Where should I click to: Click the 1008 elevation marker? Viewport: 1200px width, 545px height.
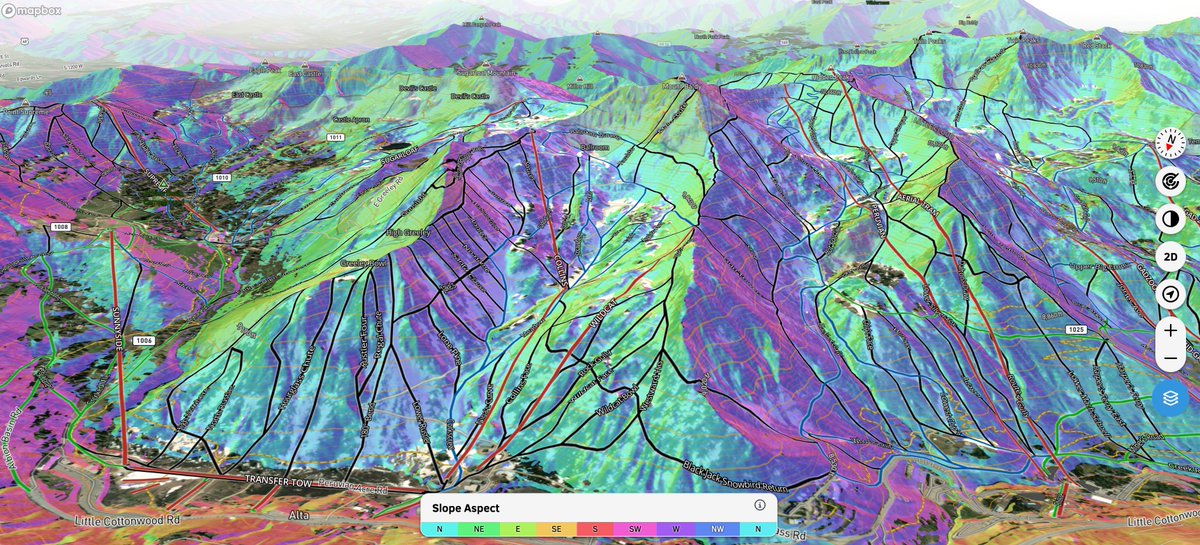pos(59,227)
